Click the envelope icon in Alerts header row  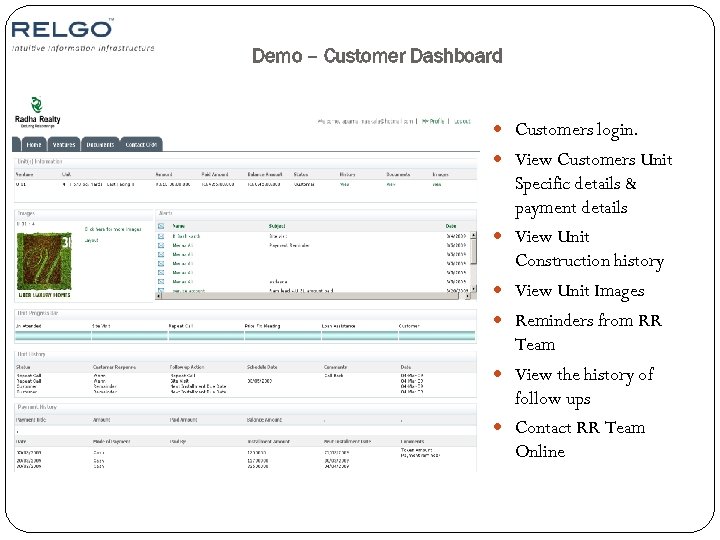[161, 226]
